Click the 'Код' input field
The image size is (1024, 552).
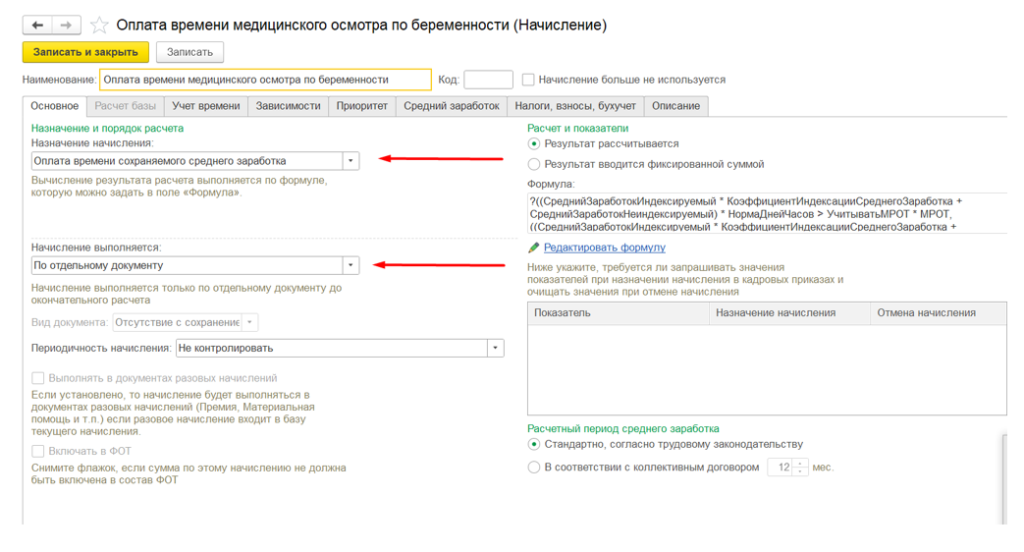488,80
